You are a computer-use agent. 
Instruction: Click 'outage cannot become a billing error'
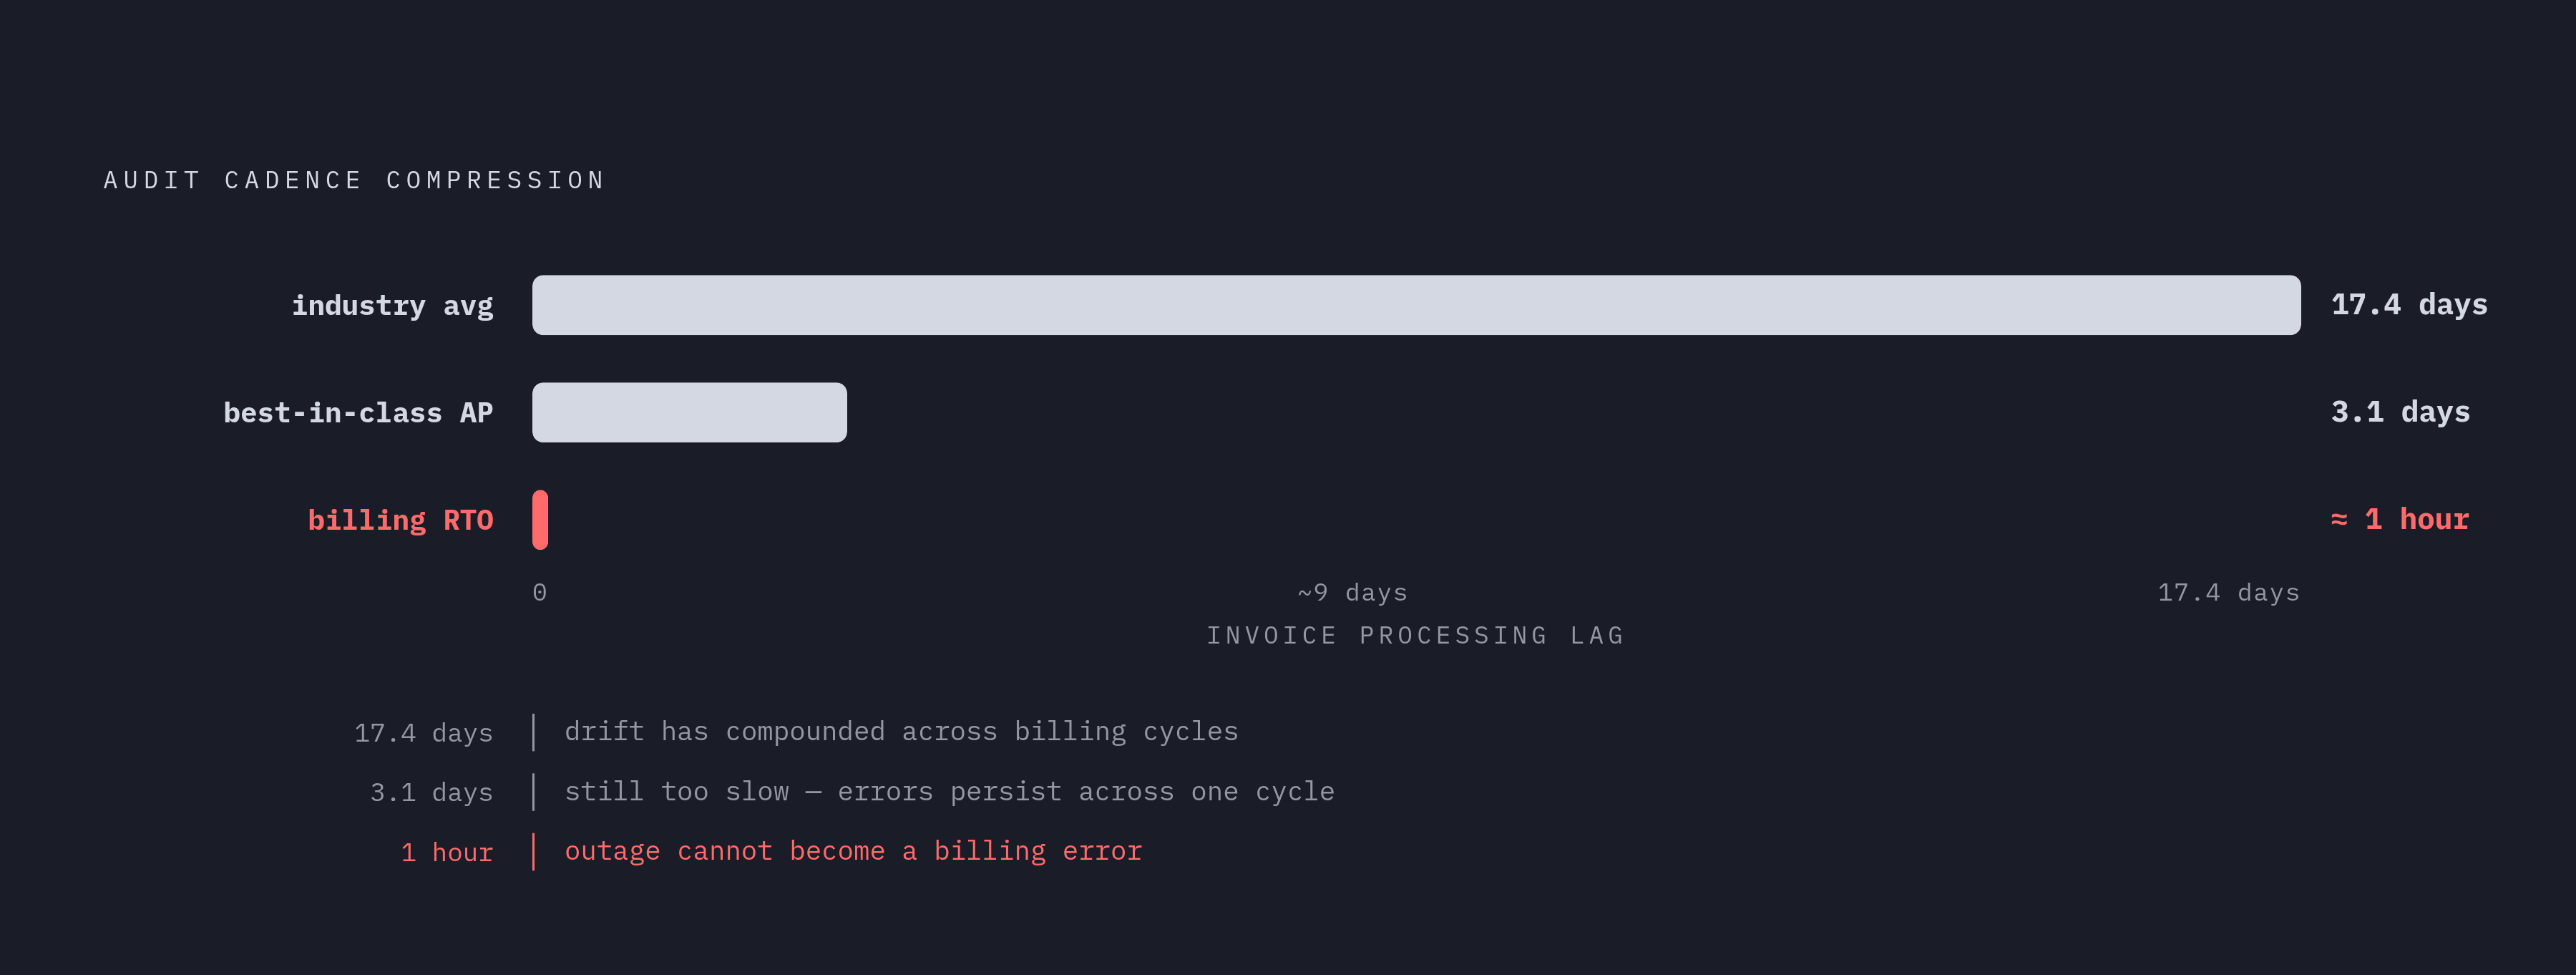853,851
